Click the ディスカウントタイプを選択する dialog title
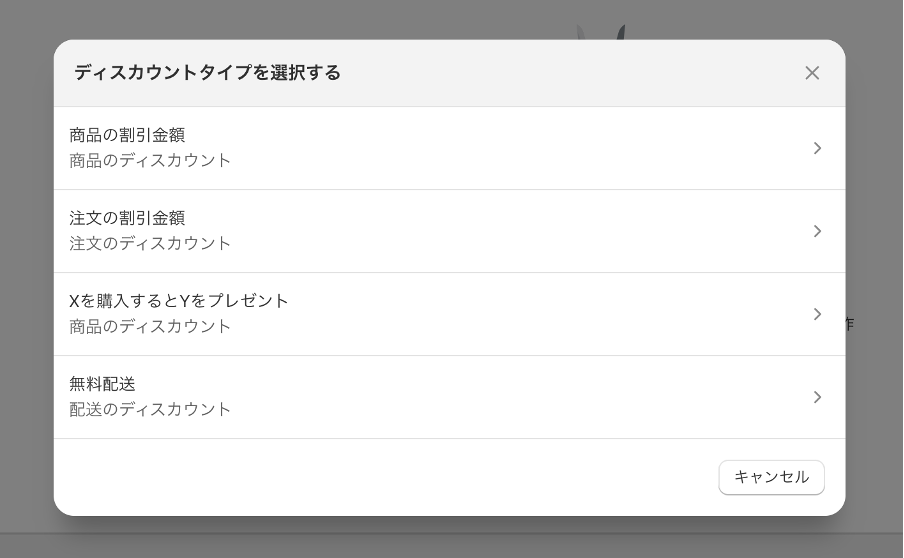 pyautogui.click(x=208, y=73)
